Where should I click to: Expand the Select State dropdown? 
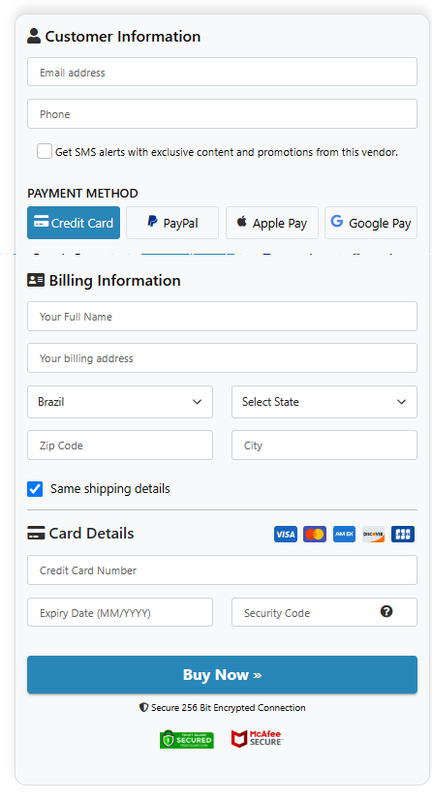(x=325, y=402)
